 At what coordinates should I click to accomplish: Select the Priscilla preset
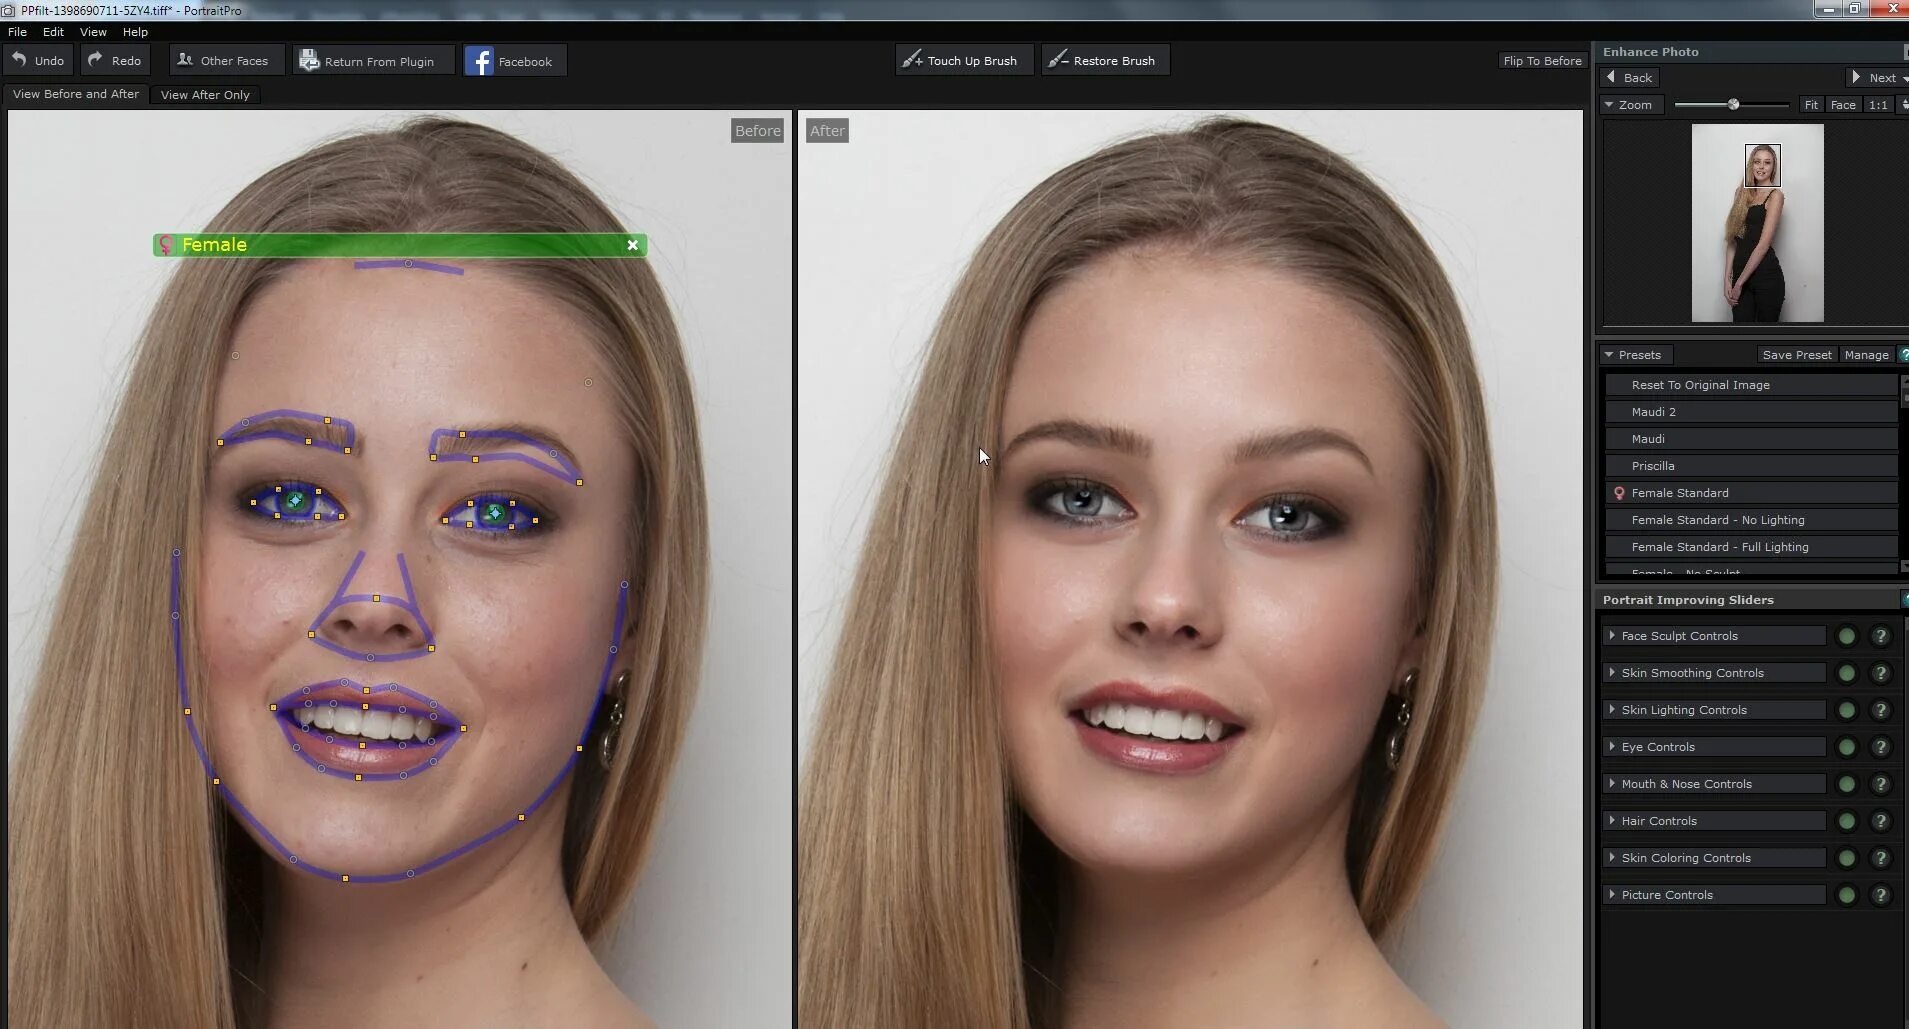tap(1751, 466)
